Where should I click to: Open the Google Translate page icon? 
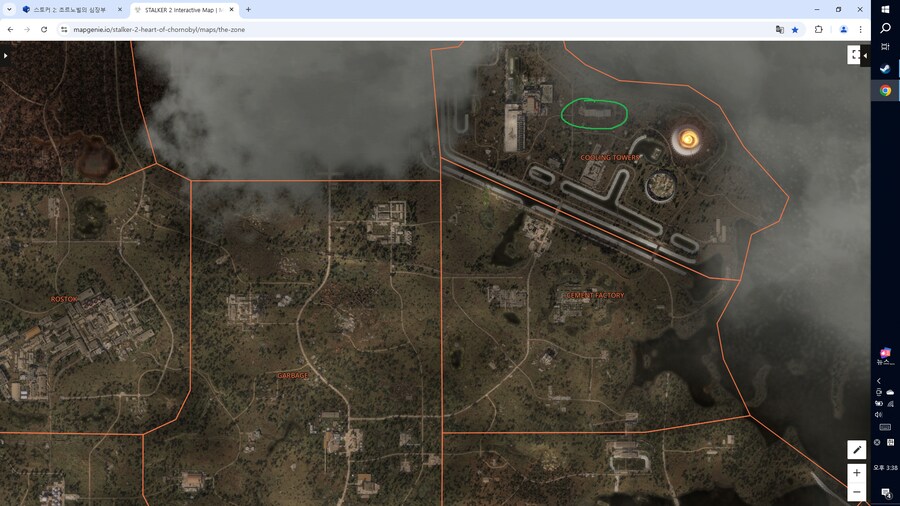(x=779, y=30)
